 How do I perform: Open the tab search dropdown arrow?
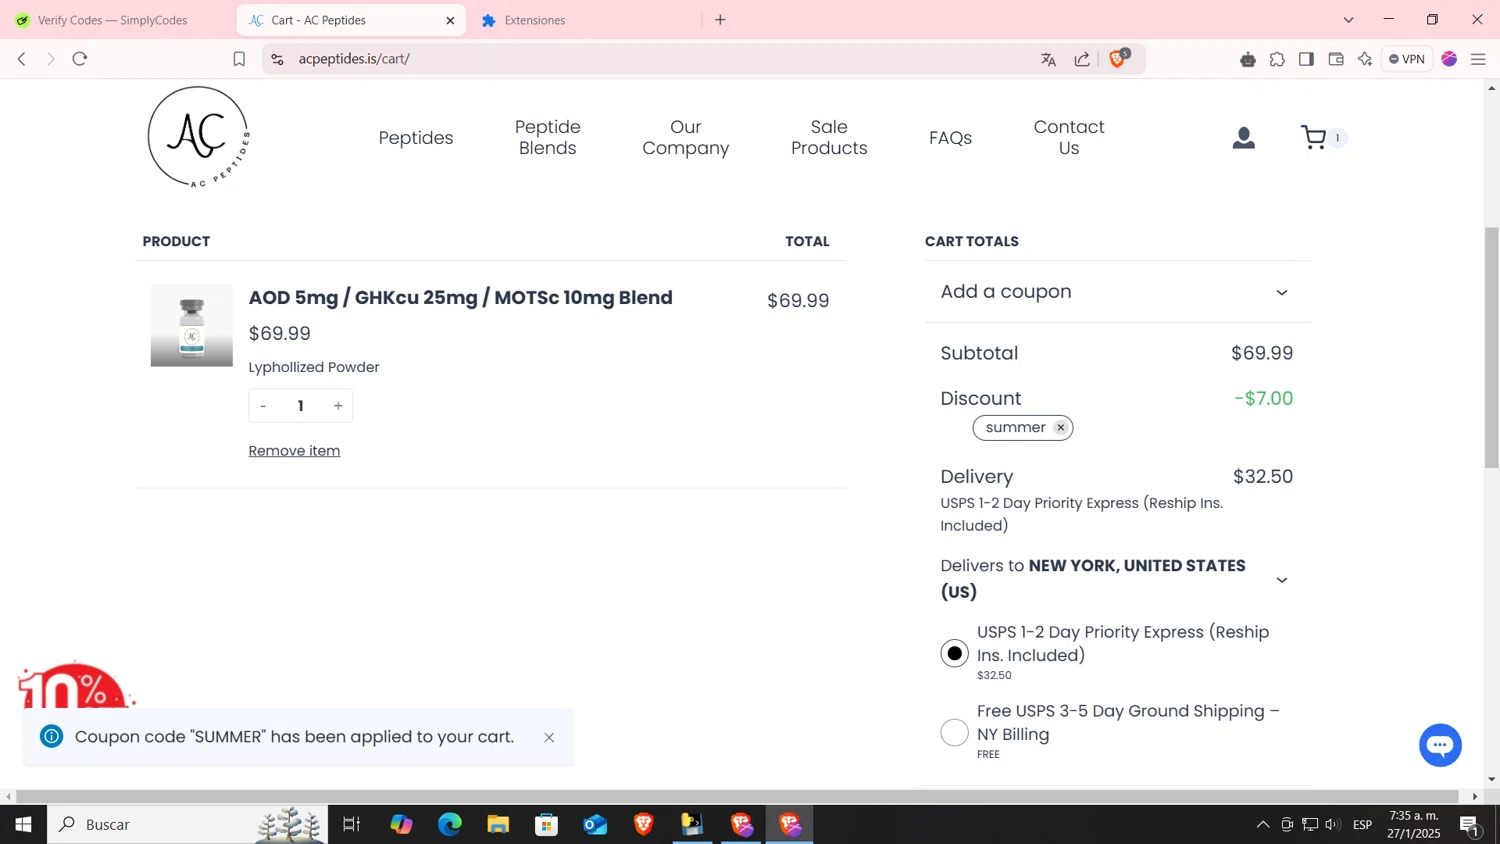[1348, 20]
